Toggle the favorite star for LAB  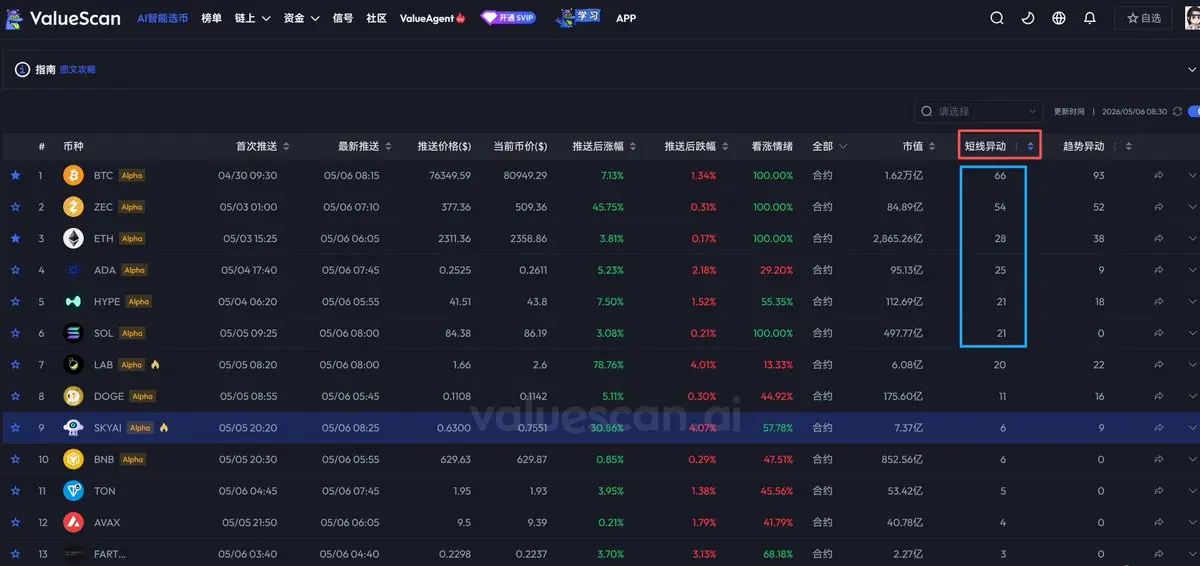click(15, 365)
